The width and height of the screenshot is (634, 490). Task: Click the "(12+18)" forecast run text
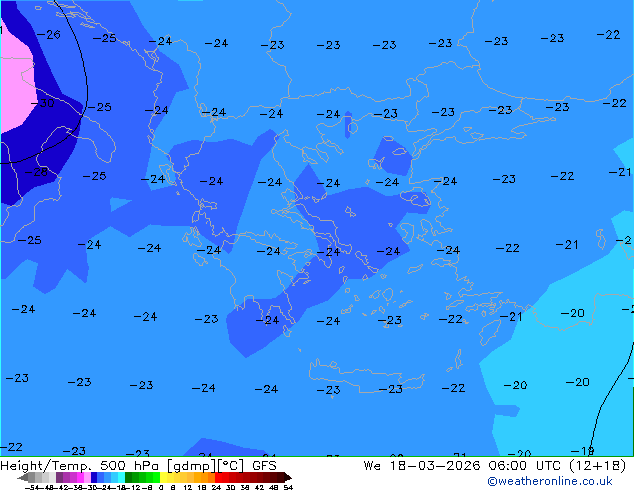tap(598, 466)
